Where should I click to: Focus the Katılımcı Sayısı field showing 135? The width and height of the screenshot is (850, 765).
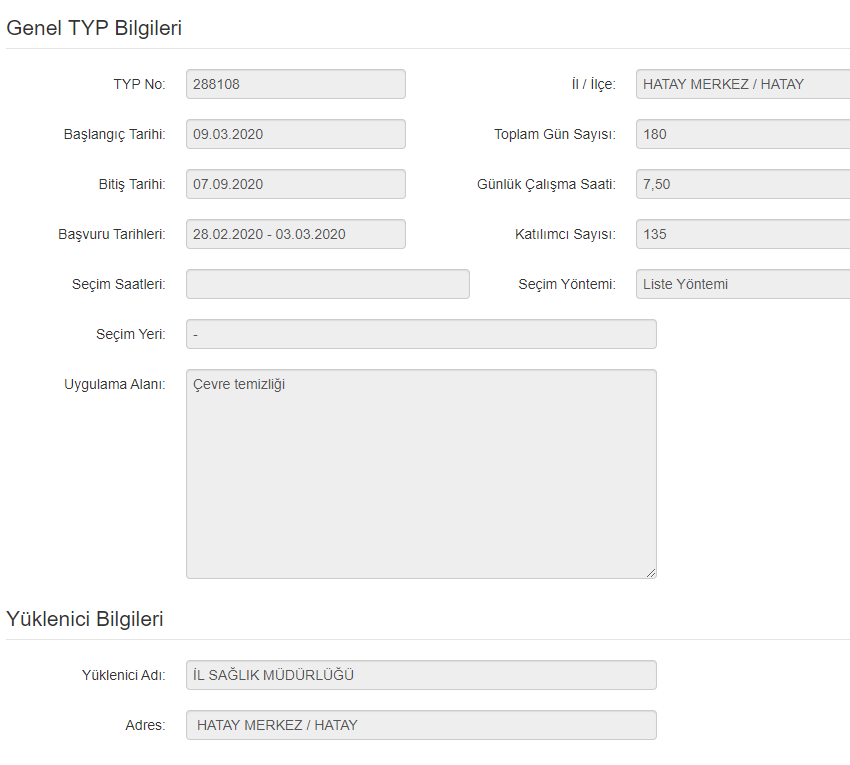742,234
